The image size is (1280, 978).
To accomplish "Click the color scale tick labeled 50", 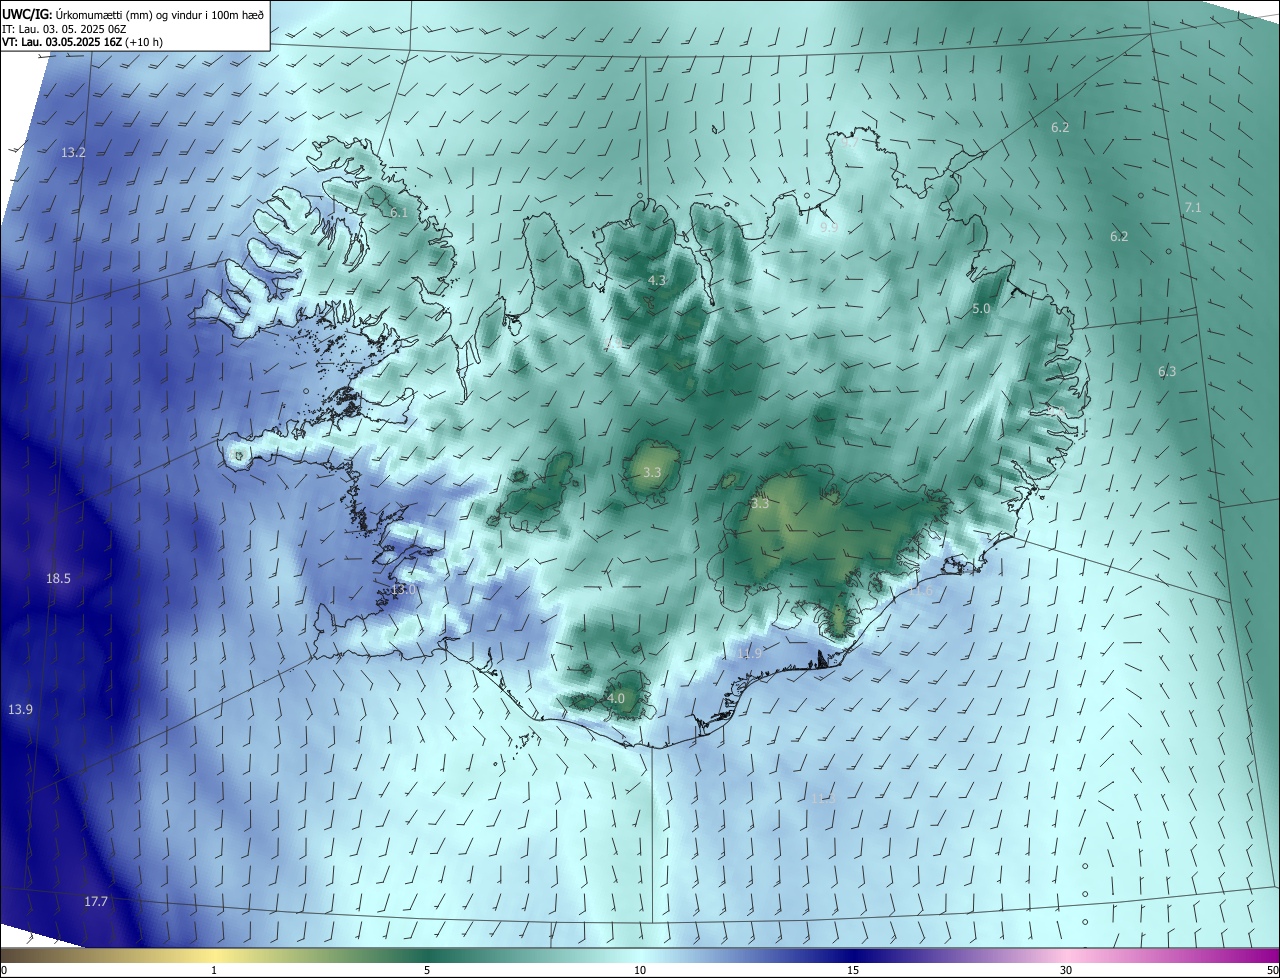I will pos(1272,970).
